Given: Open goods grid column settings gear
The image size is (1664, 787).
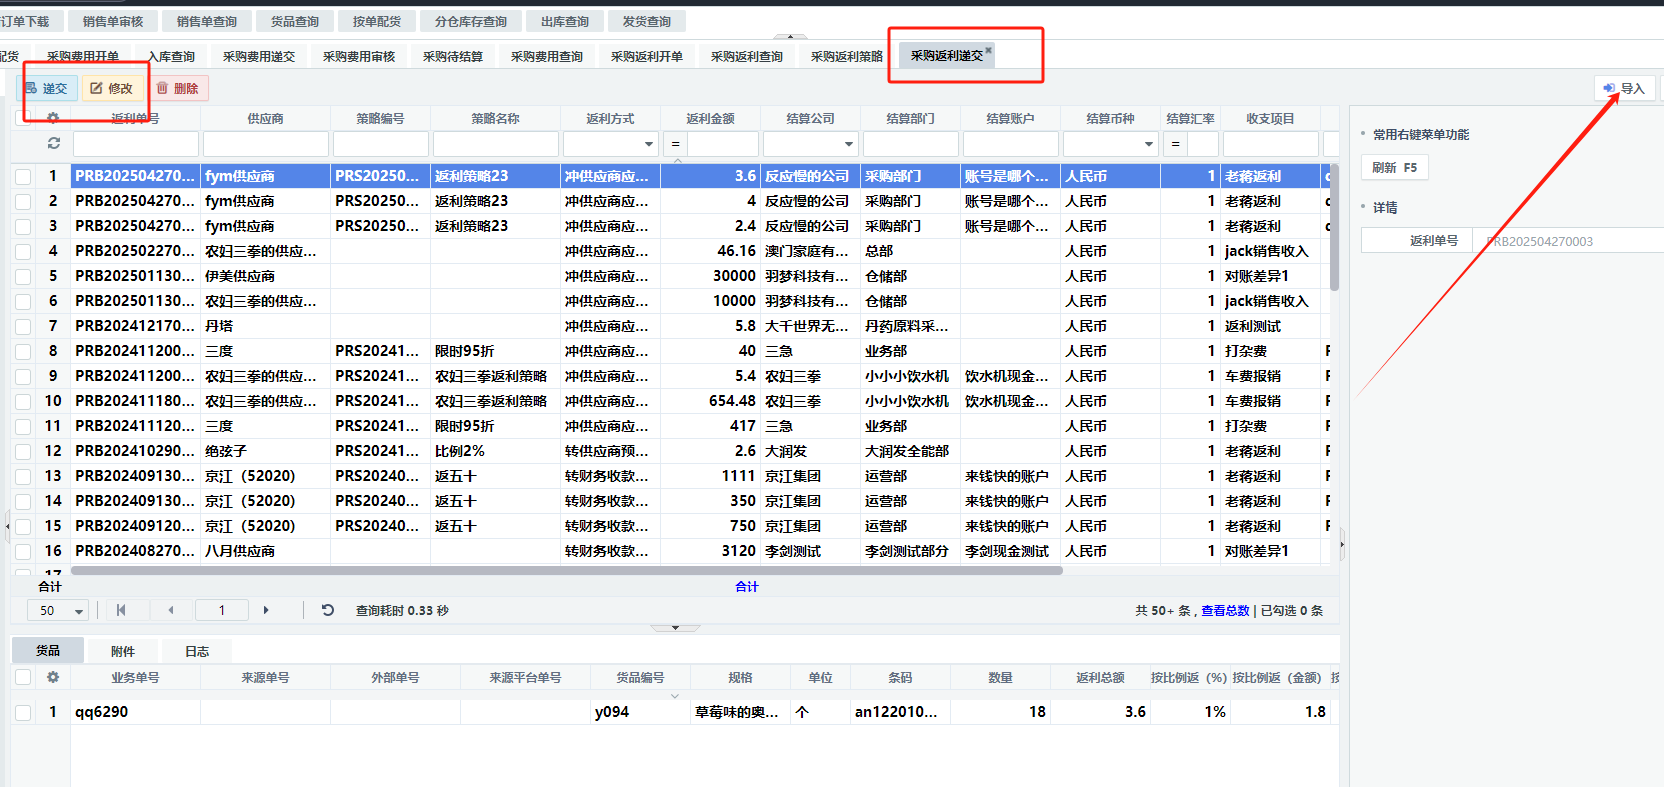Looking at the screenshot, I should (x=53, y=678).
